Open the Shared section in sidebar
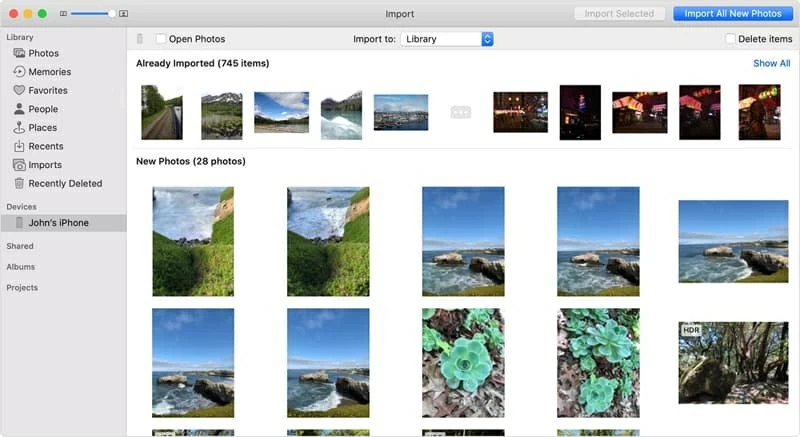800x437 pixels. pyautogui.click(x=20, y=246)
